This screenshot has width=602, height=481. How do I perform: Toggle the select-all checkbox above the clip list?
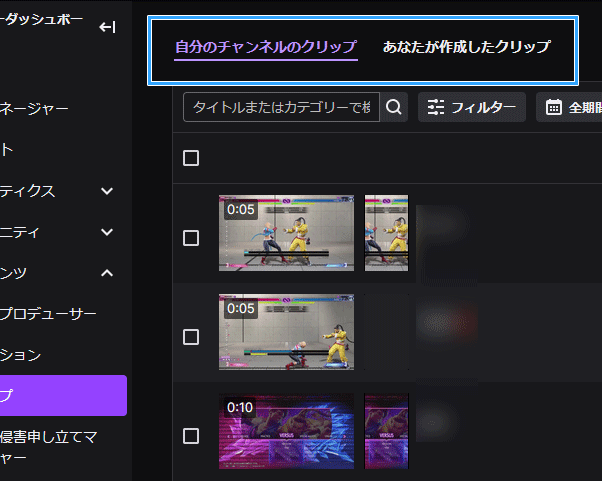point(191,158)
